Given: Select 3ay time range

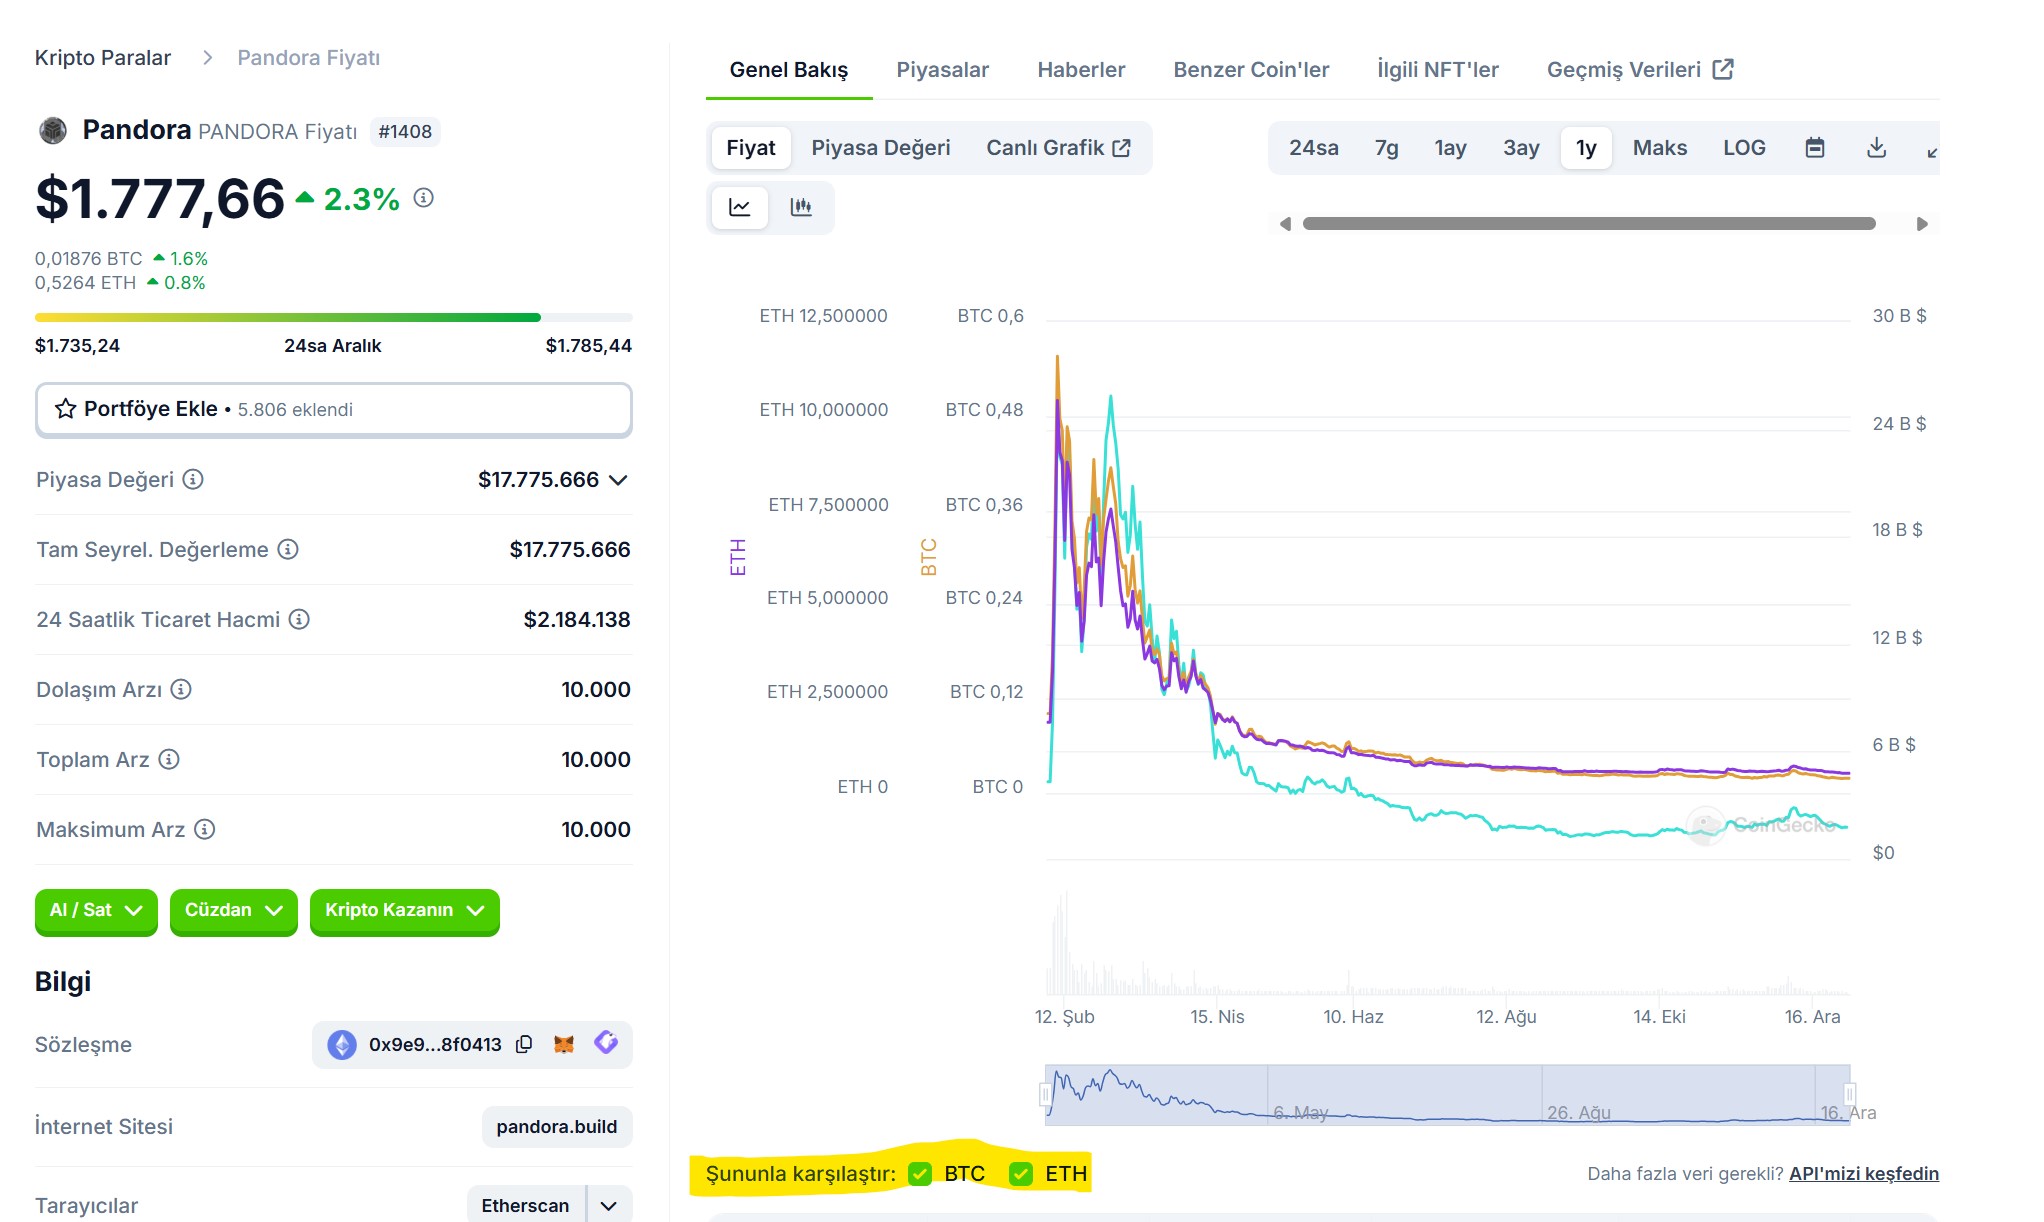Looking at the screenshot, I should 1521,148.
